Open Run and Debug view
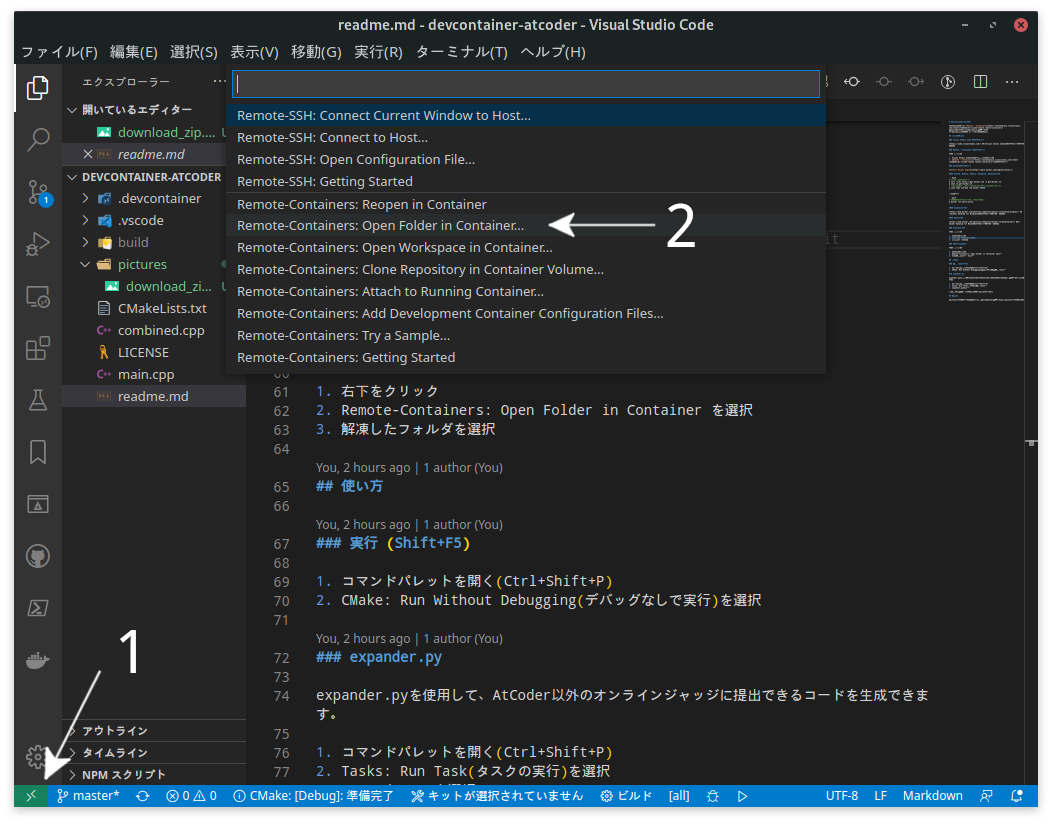Image resolution: width=1052 pixels, height=824 pixels. (x=38, y=244)
